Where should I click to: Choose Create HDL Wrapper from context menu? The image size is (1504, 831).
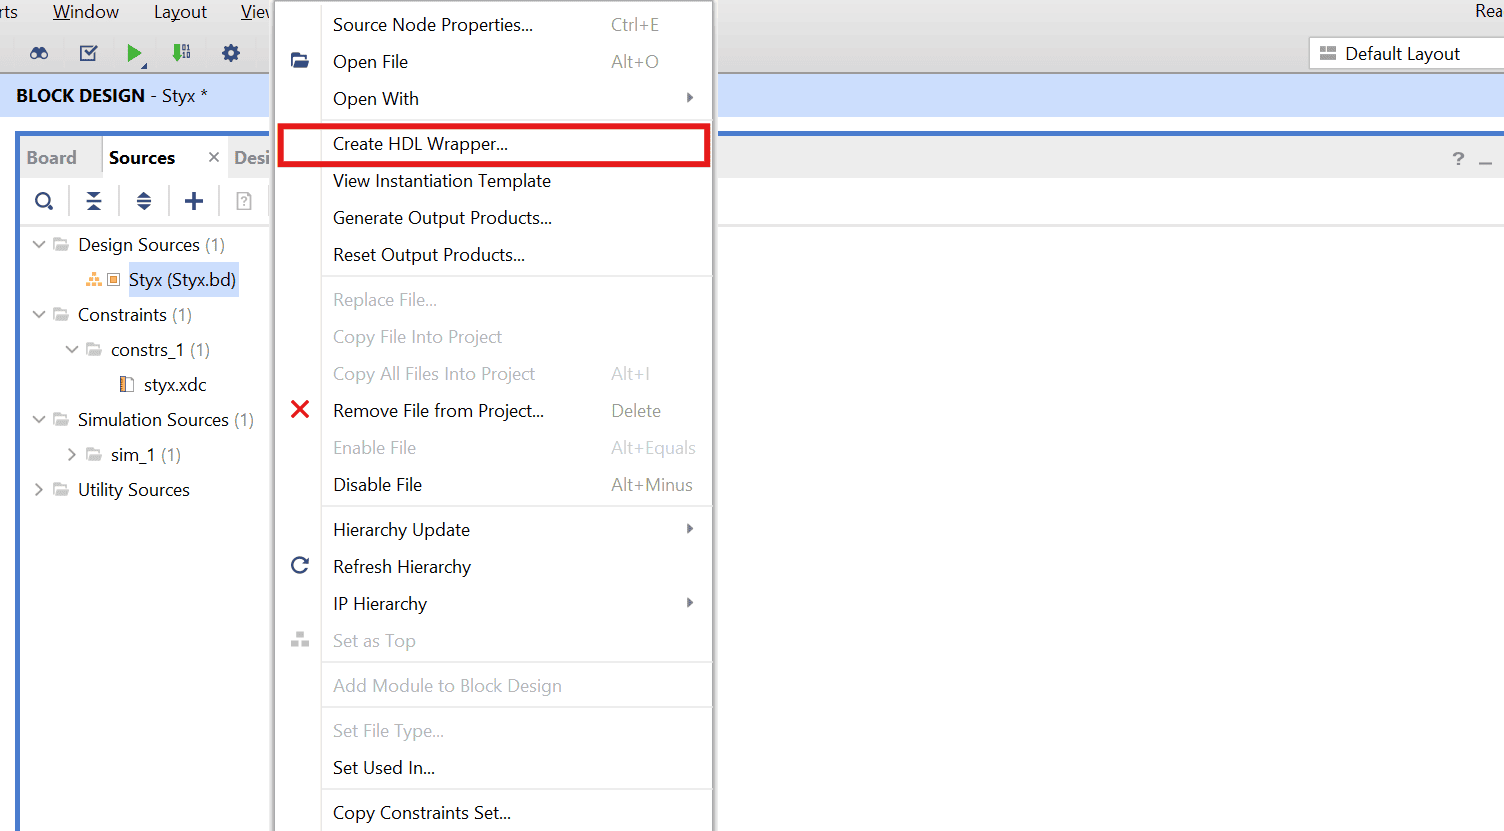coord(420,144)
